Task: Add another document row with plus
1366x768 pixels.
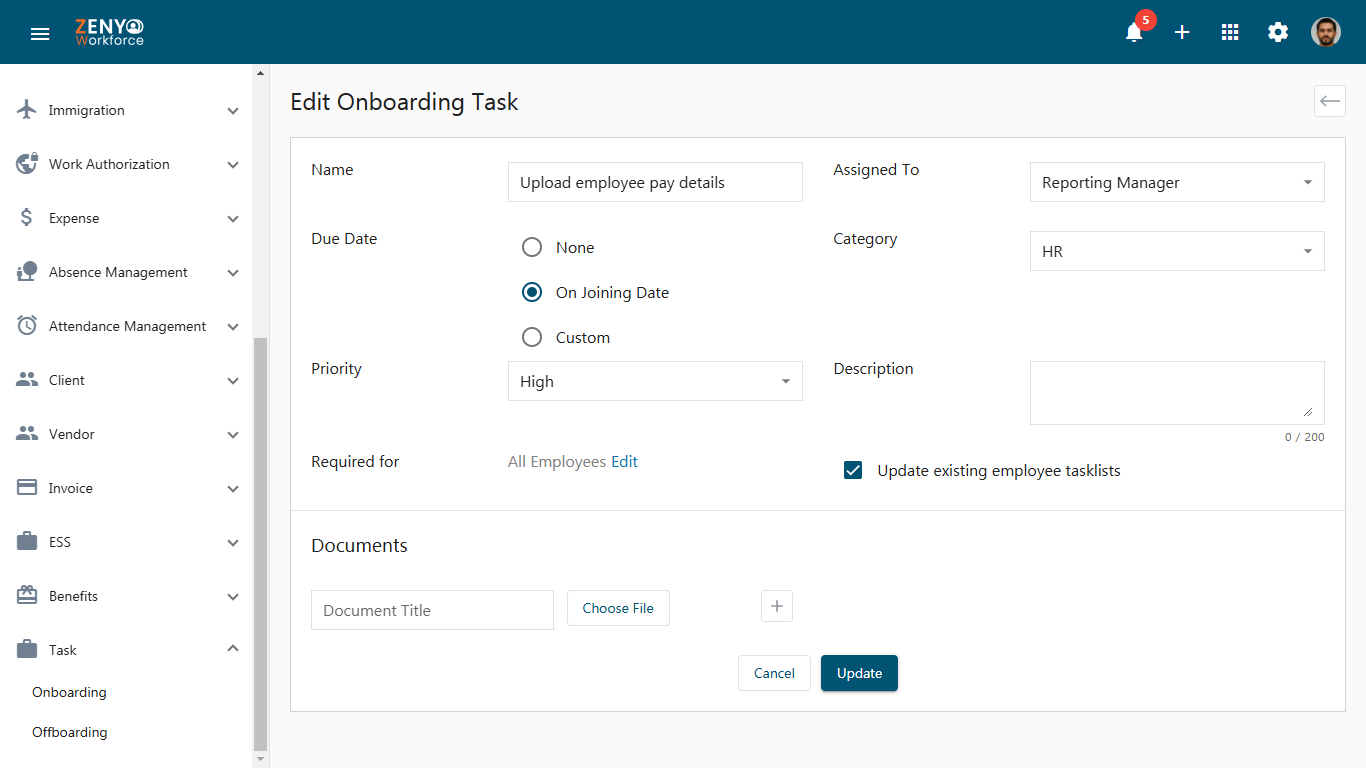Action: 777,606
